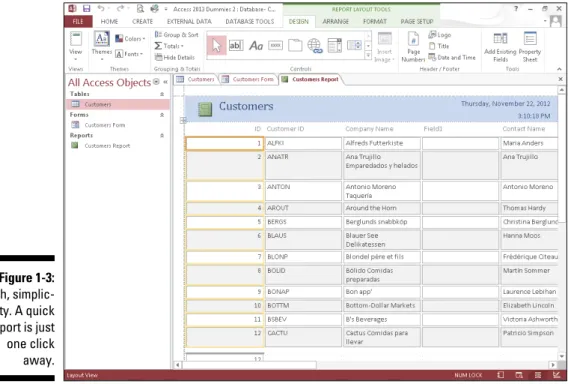Screen dimensions: 568x384
Task: Click Hide Details in Grouping & Totals
Action: point(175,57)
